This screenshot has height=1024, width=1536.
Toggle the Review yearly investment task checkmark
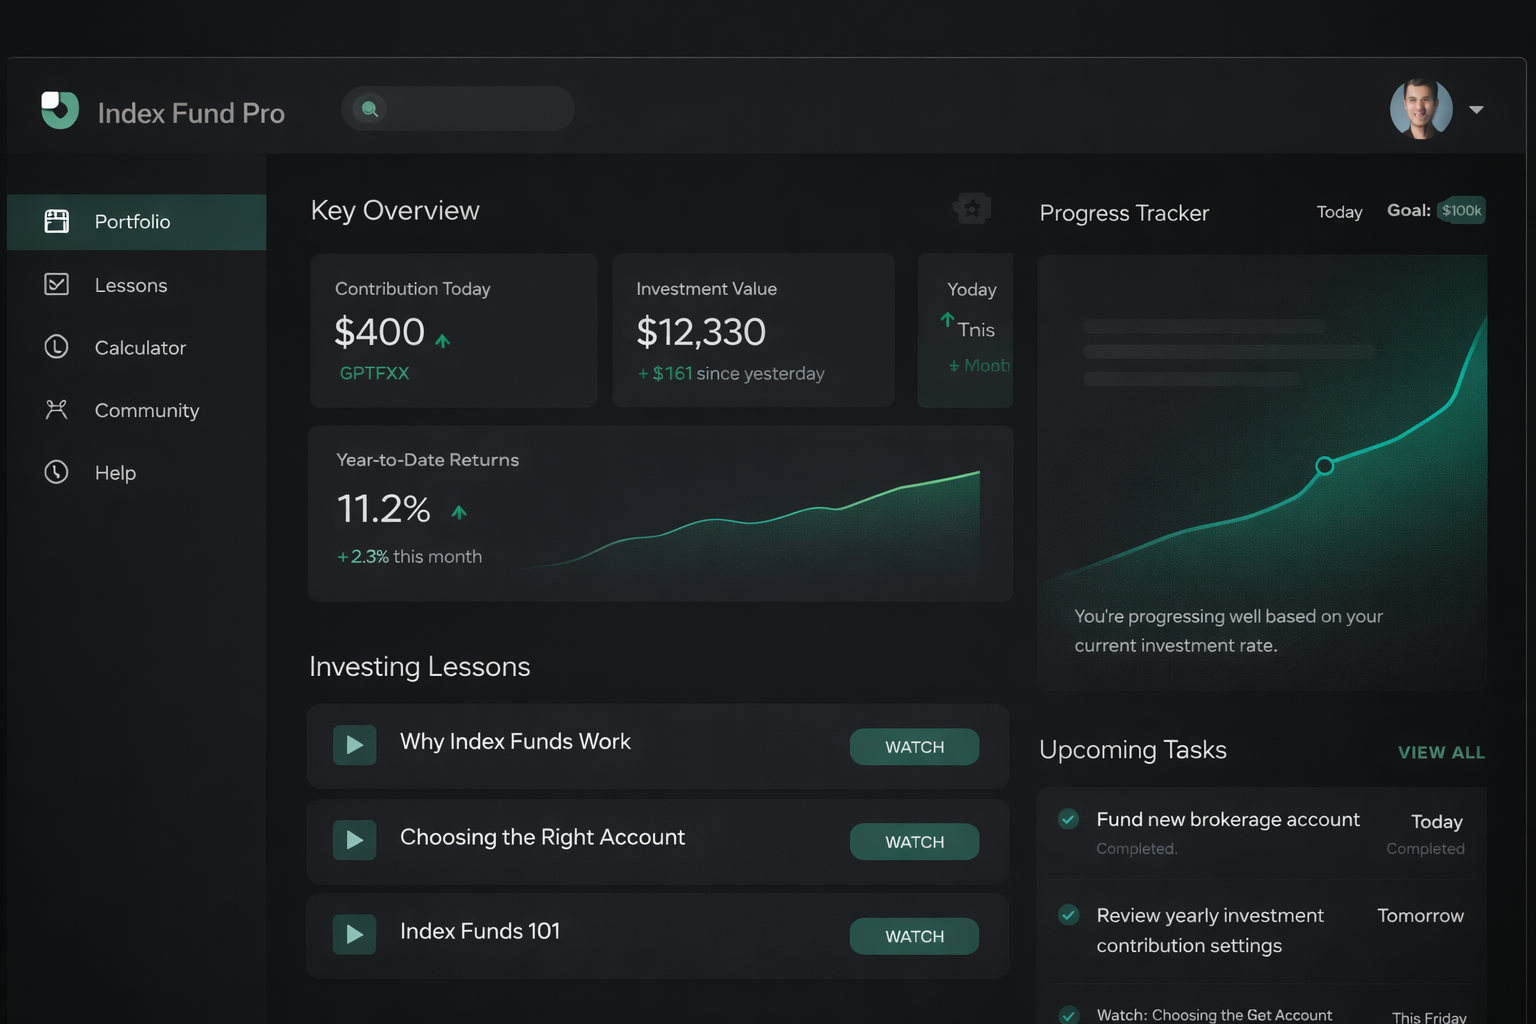pos(1069,915)
